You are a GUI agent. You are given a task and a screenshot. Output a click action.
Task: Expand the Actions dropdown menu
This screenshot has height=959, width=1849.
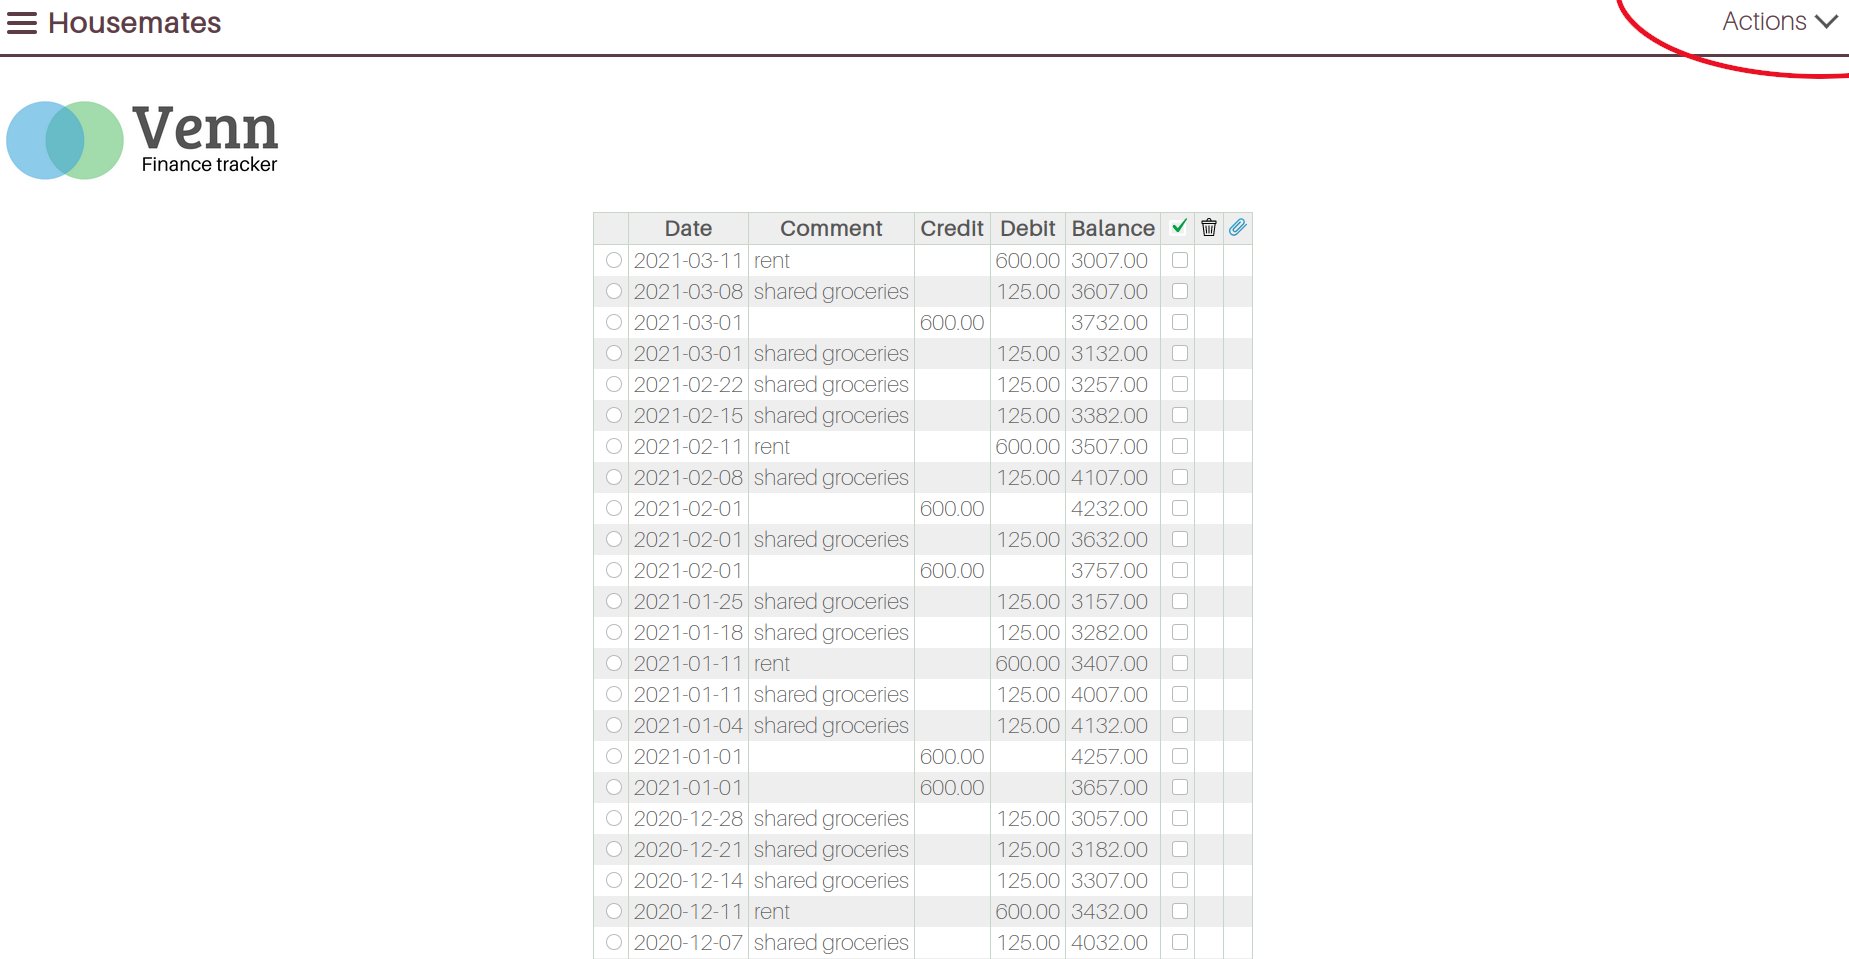coord(1779,22)
